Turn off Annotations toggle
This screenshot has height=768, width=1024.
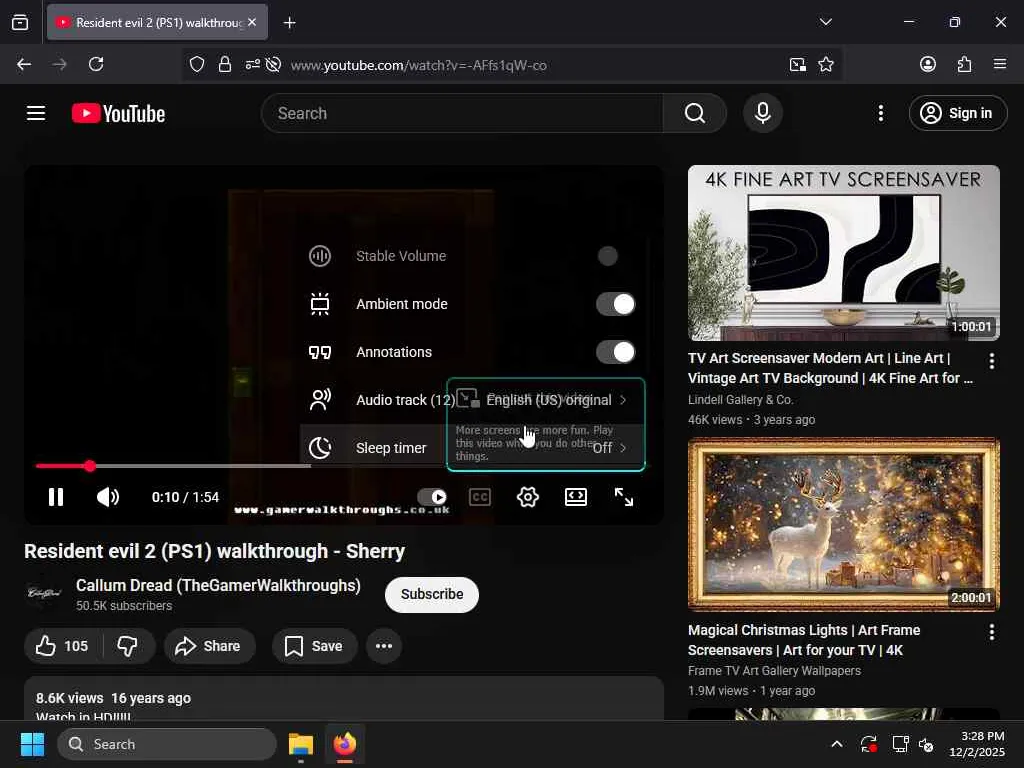click(x=615, y=352)
